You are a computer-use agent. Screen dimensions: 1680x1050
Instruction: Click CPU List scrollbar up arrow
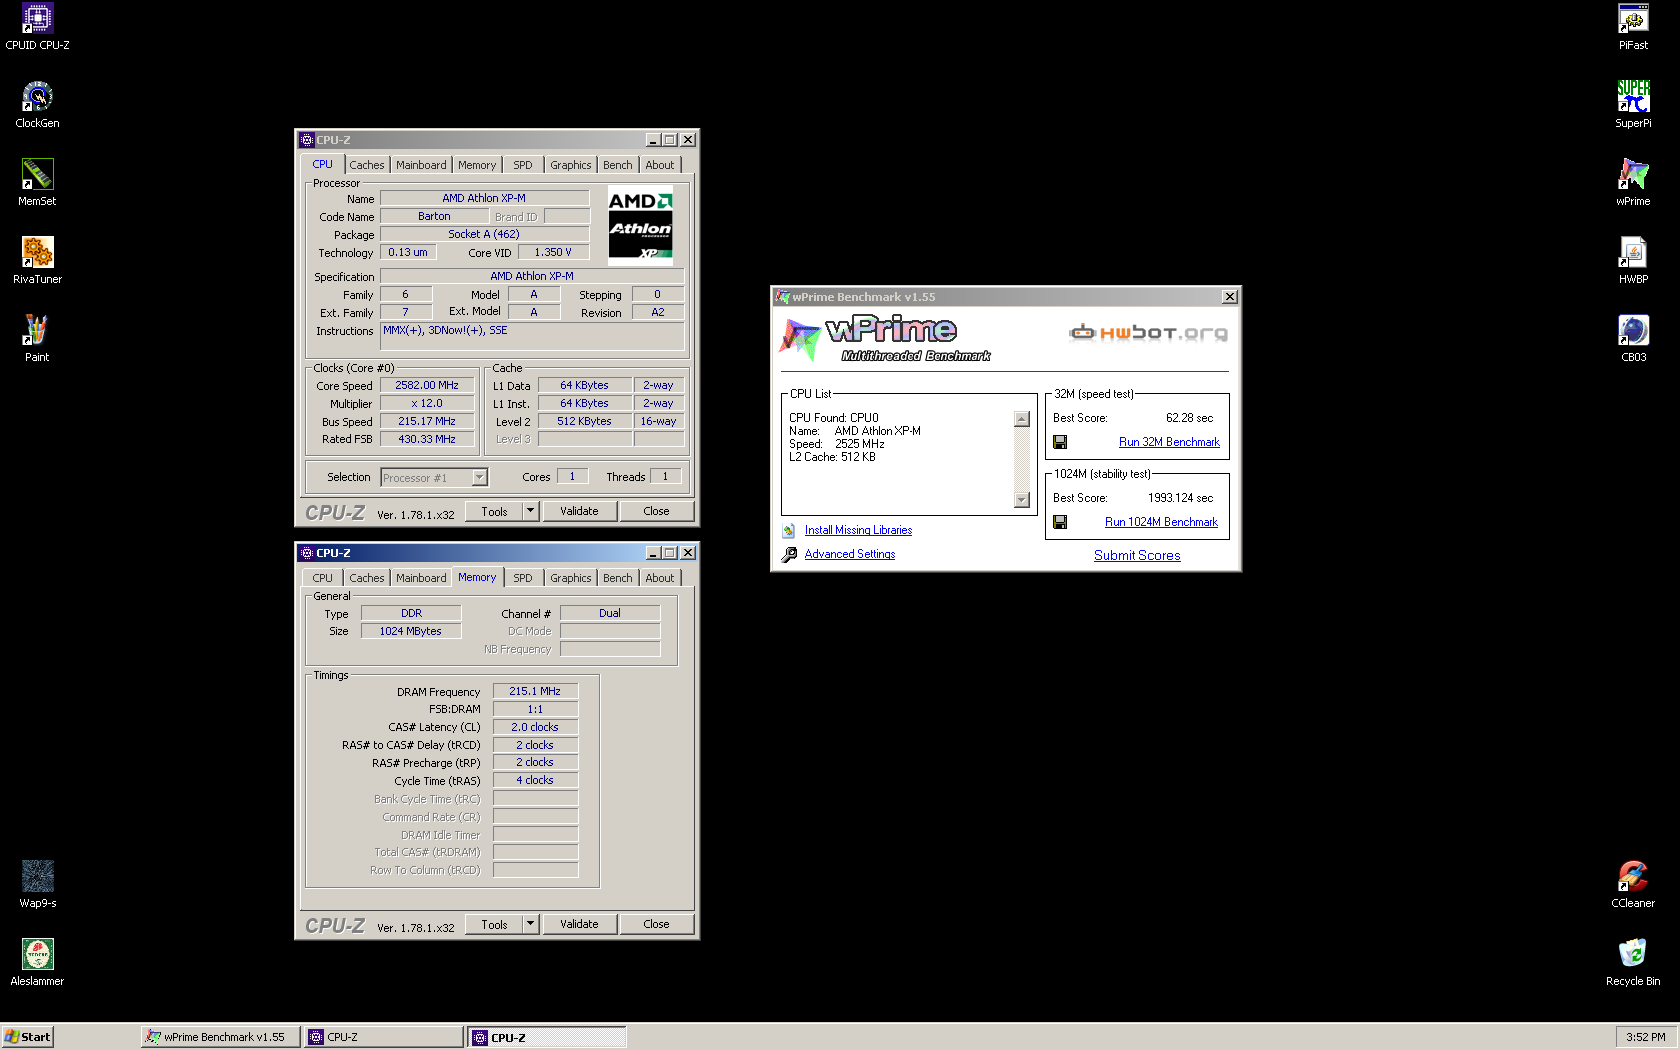[x=1022, y=419]
